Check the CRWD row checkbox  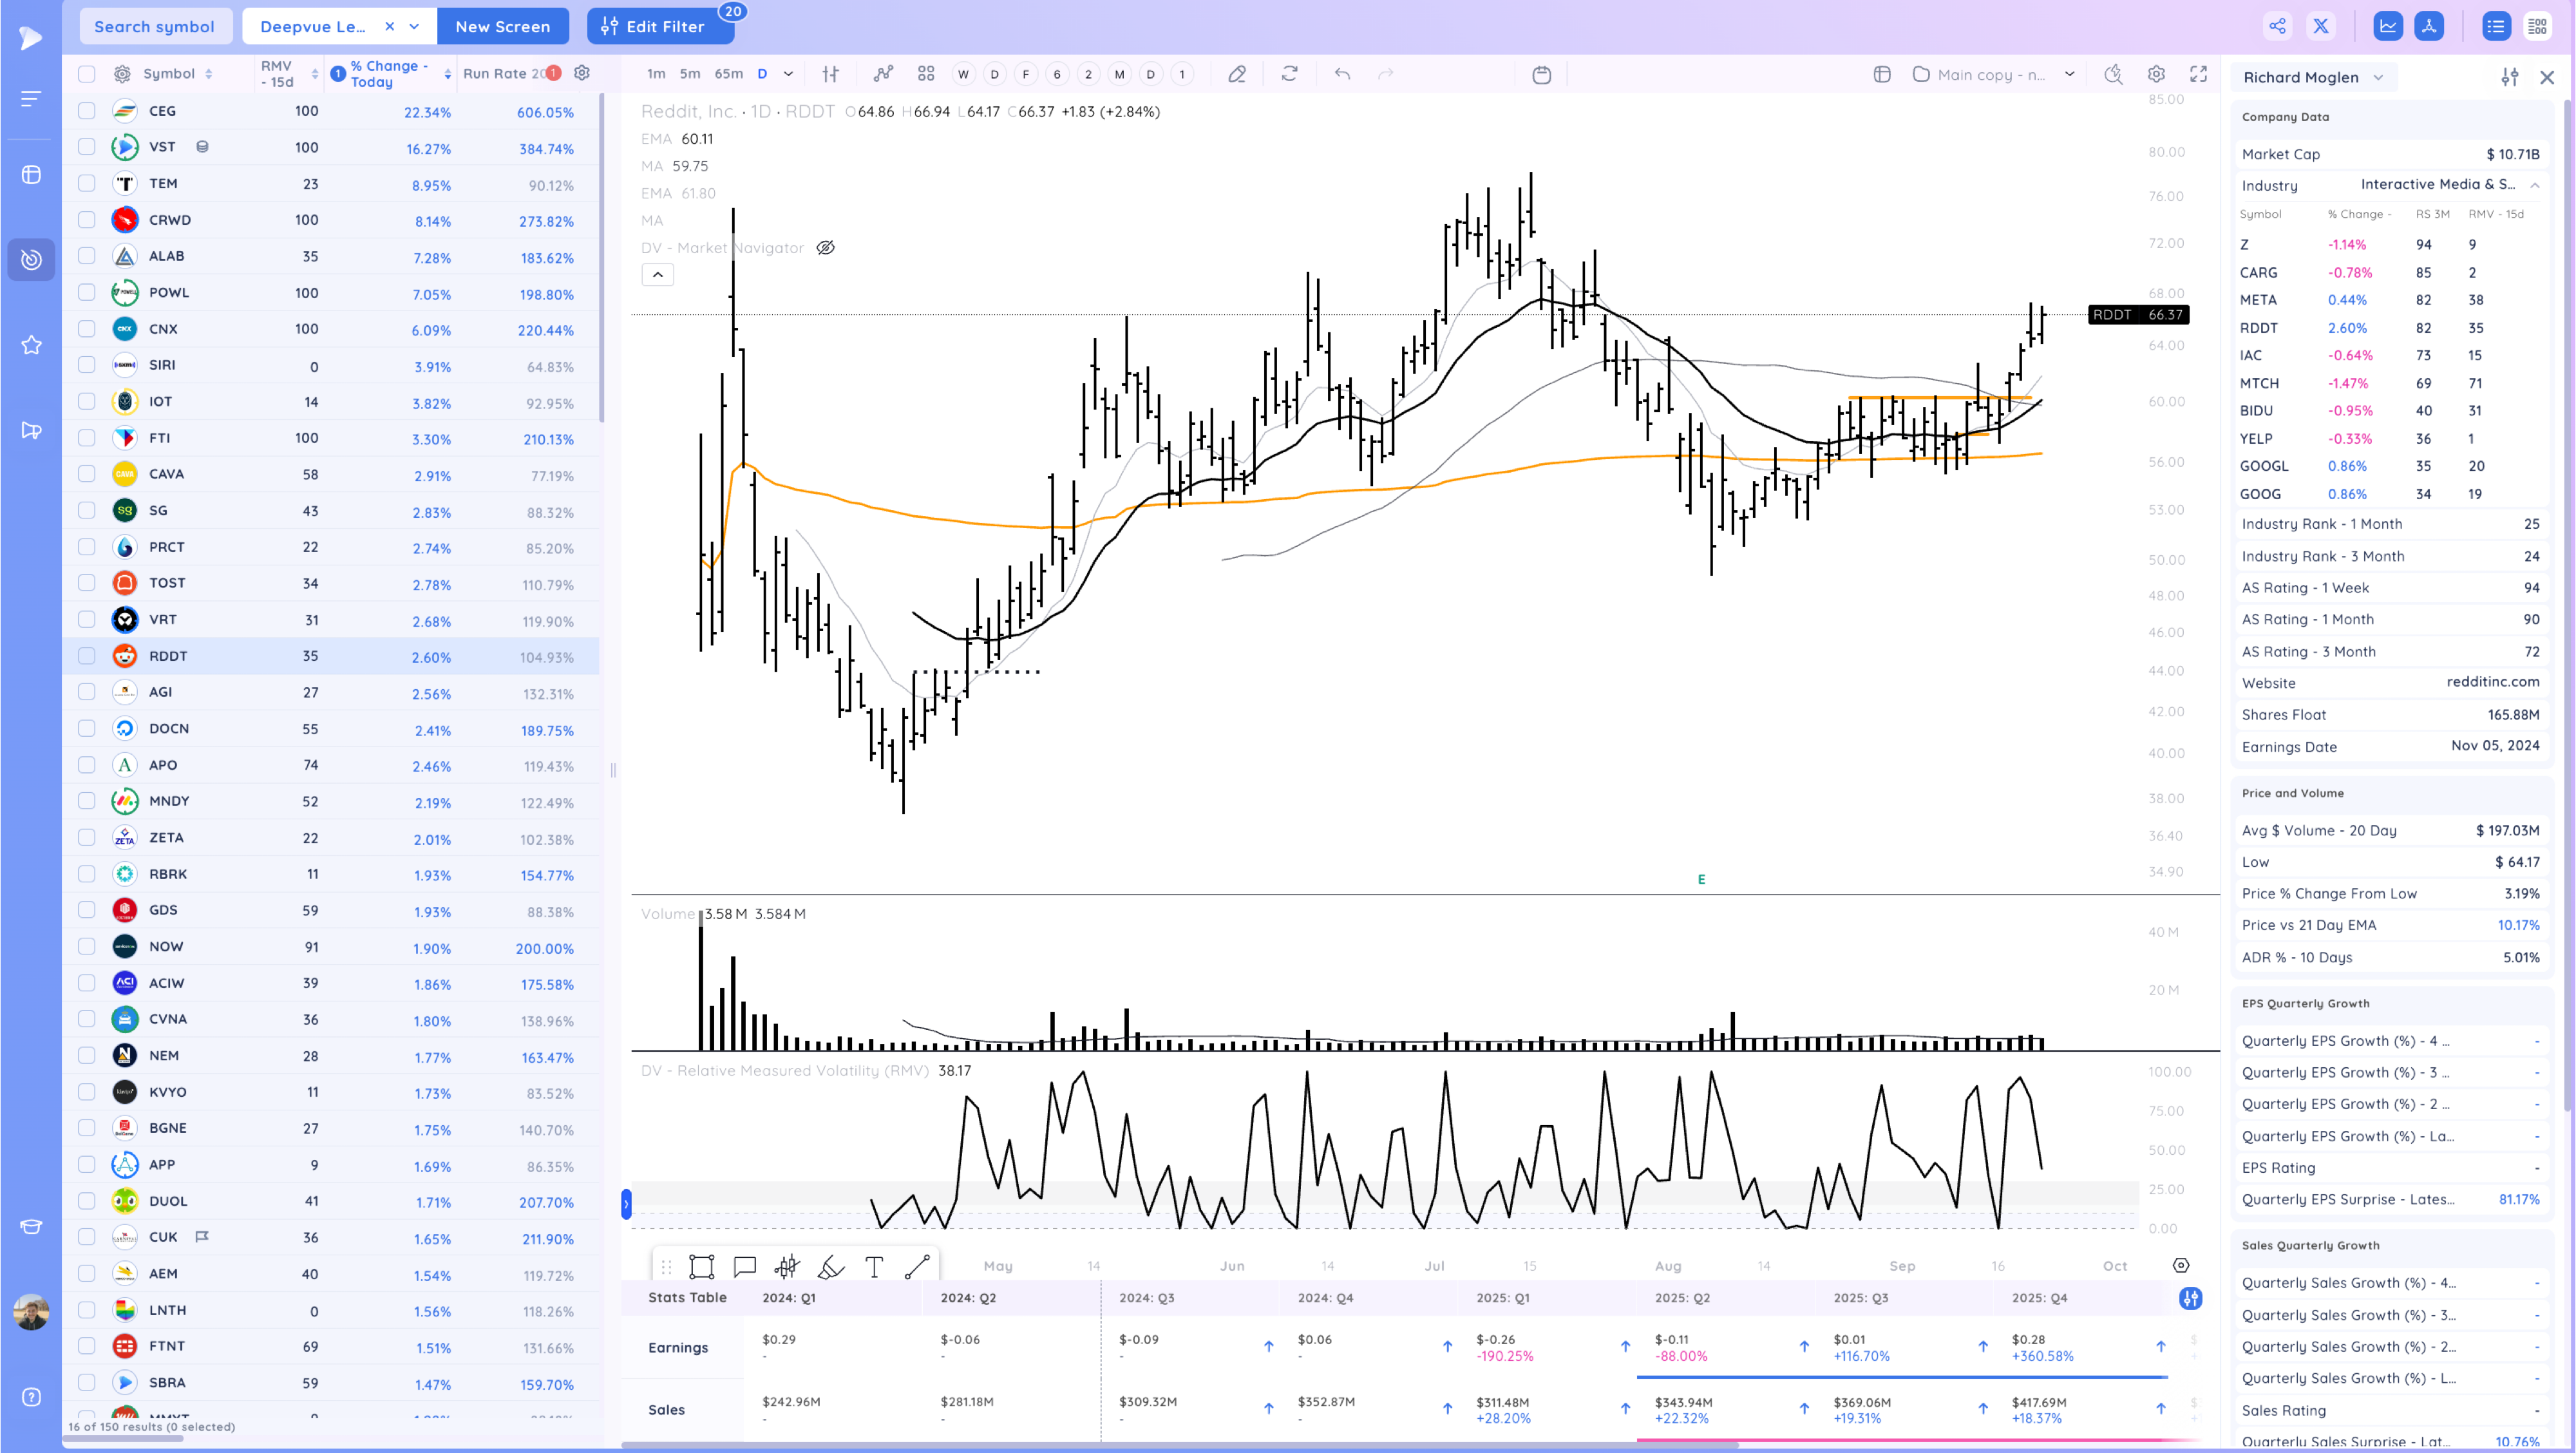[87, 220]
